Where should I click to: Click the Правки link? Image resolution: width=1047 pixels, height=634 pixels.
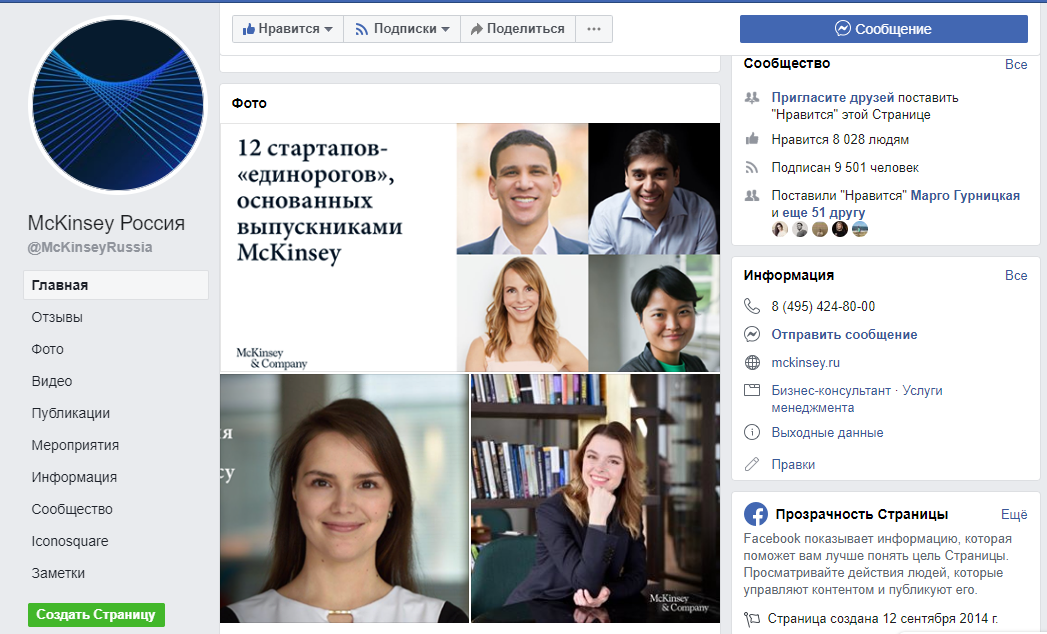tap(793, 464)
